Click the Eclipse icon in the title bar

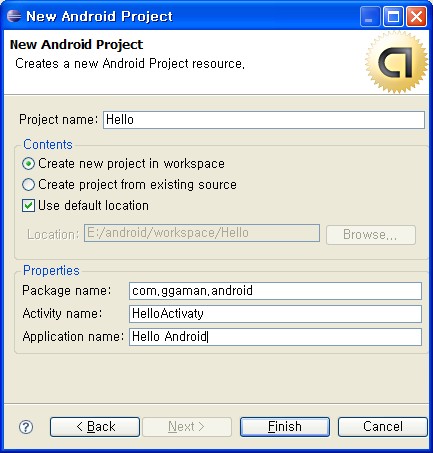[x=14, y=16]
